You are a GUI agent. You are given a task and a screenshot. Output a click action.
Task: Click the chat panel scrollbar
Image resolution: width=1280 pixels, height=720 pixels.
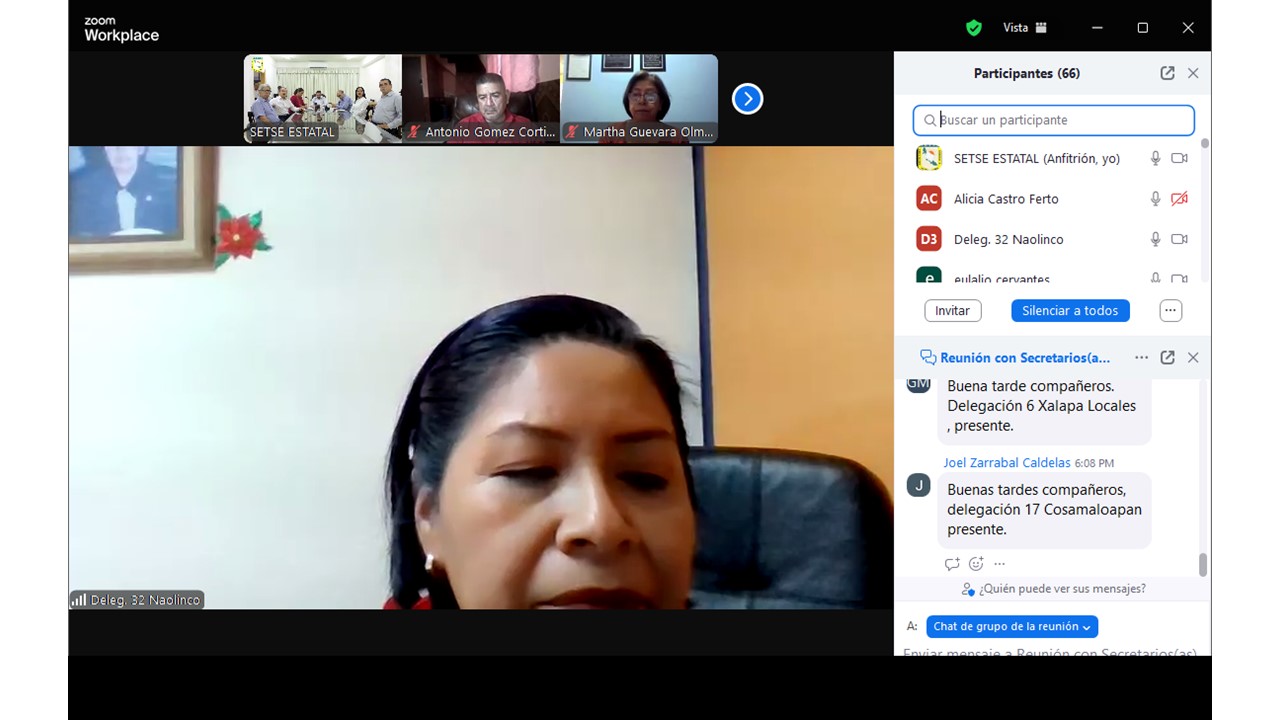(1202, 565)
